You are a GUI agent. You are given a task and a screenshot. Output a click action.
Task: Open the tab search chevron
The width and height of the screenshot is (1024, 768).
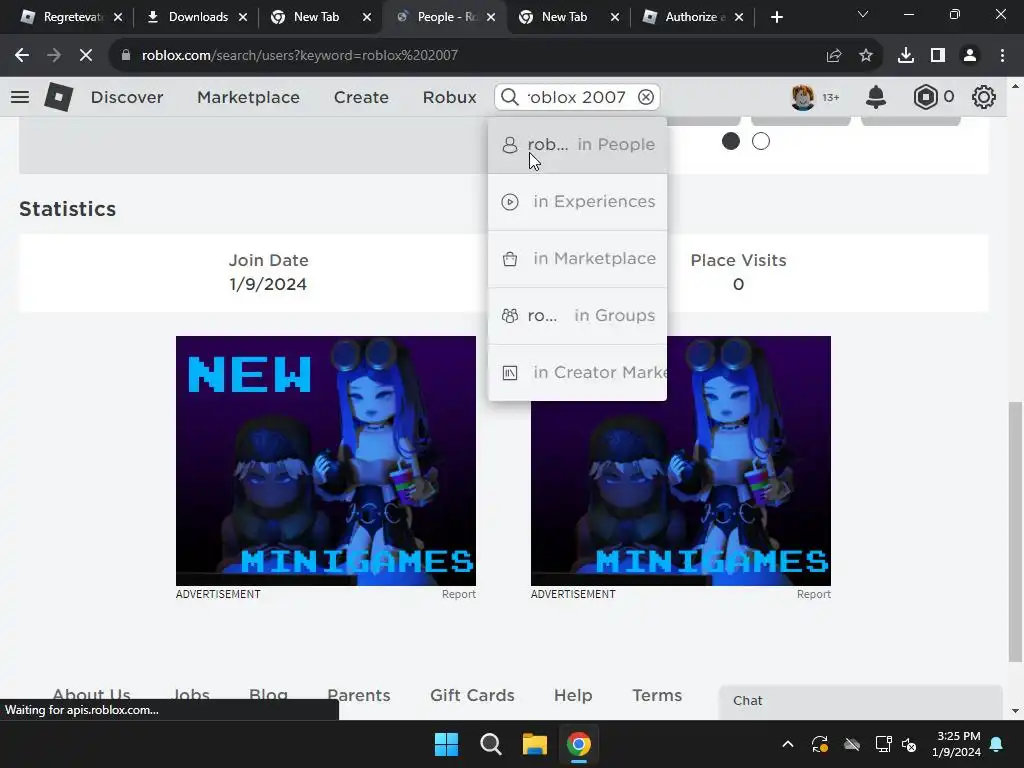863,14
